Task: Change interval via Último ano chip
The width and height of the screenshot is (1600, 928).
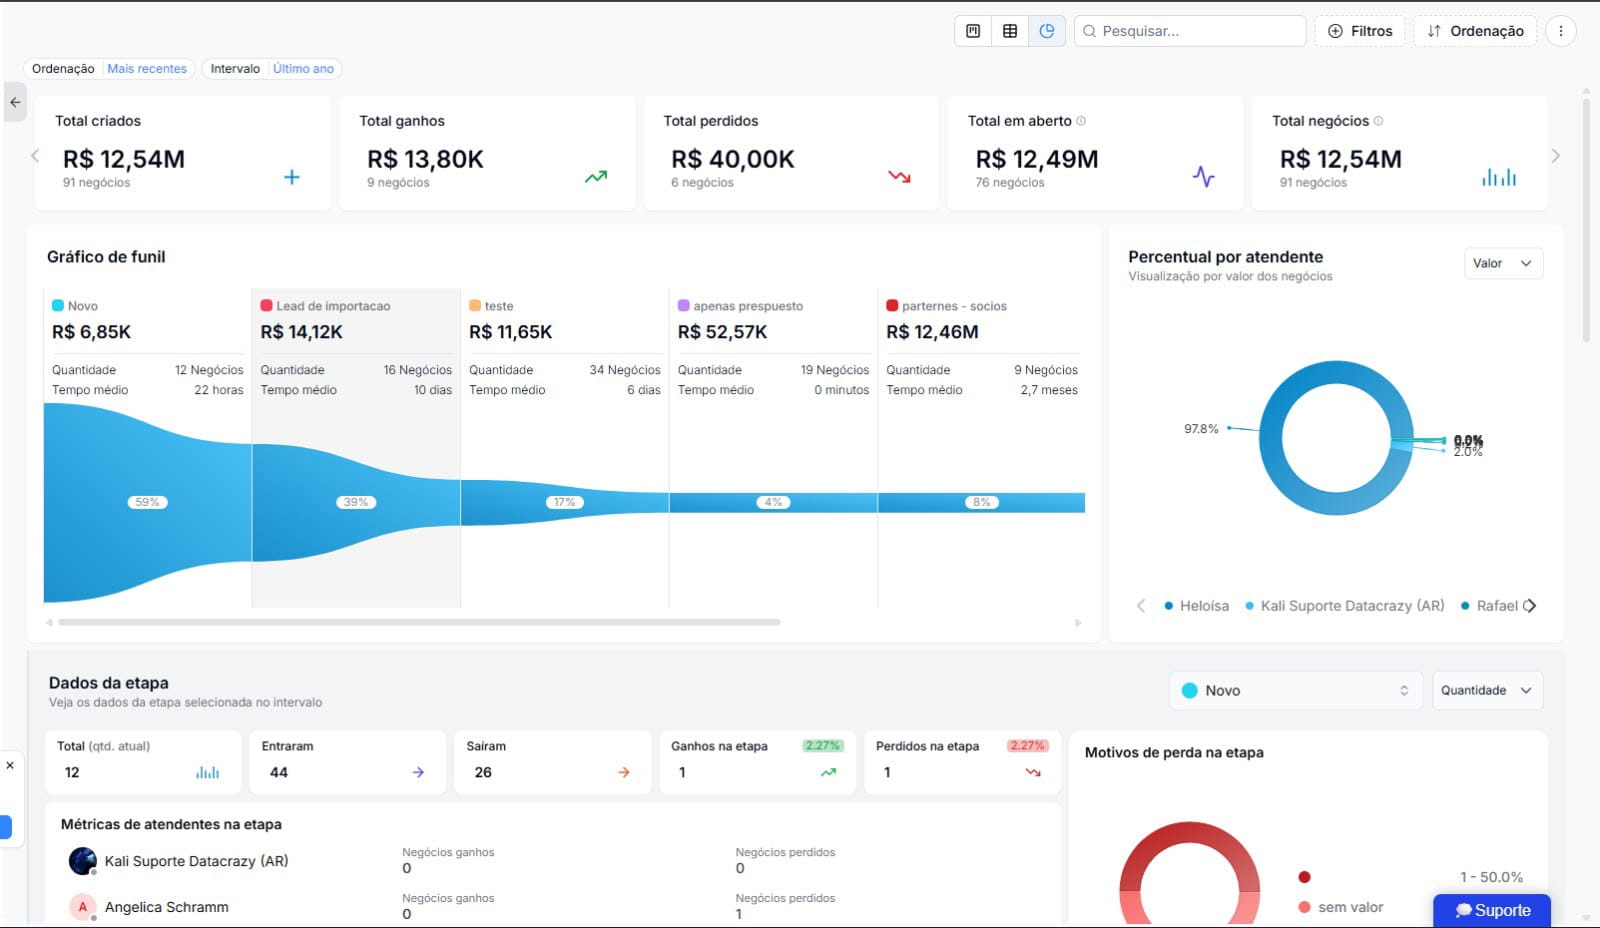Action: point(303,69)
